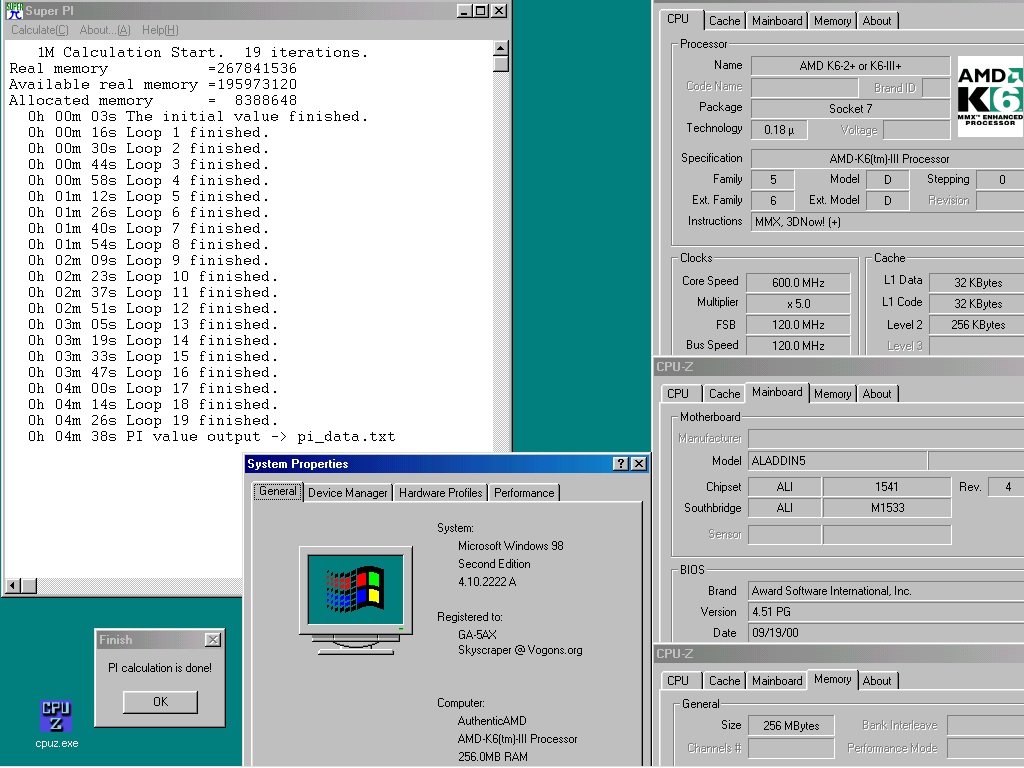Screen dimensions: 1024x768
Task: Open the Calculate(C) menu in Super PI
Action: pyautogui.click(x=40, y=30)
